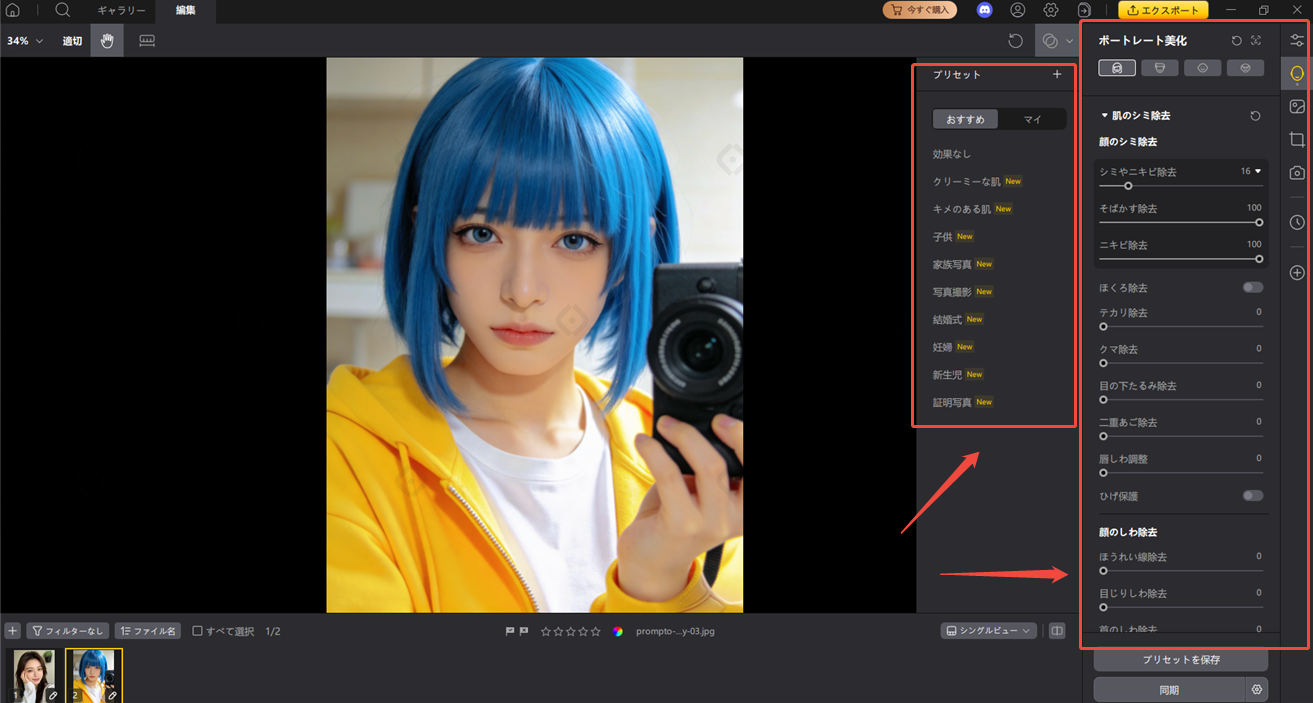Select the face shape retouch icon
Viewport: 1313px width, 703px height.
(1160, 67)
